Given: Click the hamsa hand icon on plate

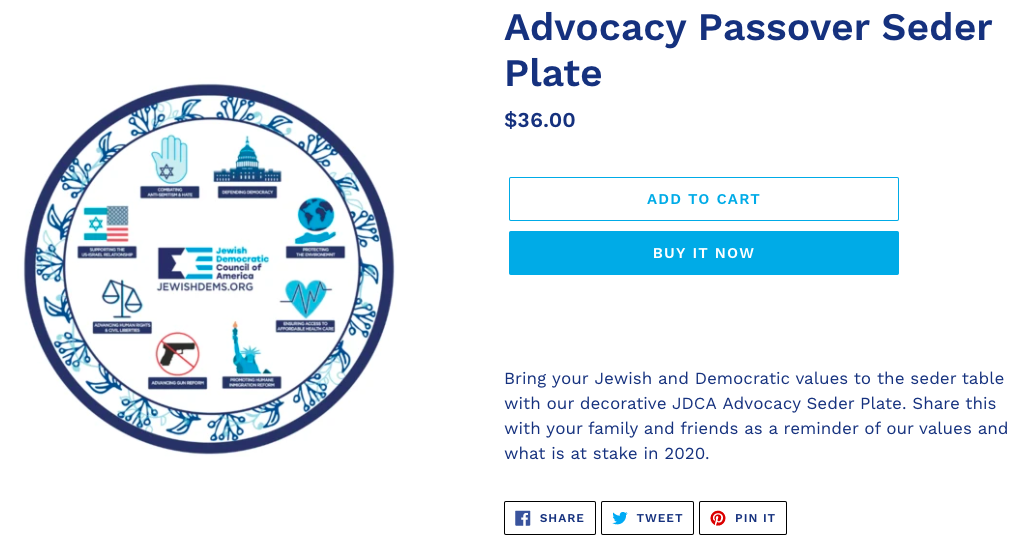Looking at the screenshot, I should click(x=169, y=159).
